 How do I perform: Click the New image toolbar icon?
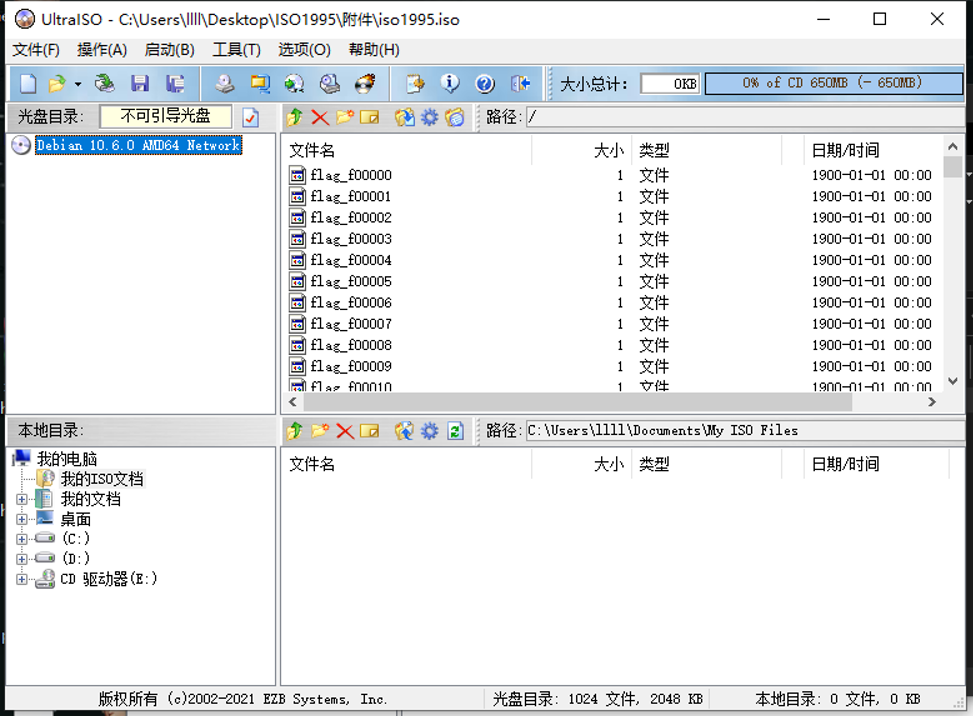coord(28,84)
